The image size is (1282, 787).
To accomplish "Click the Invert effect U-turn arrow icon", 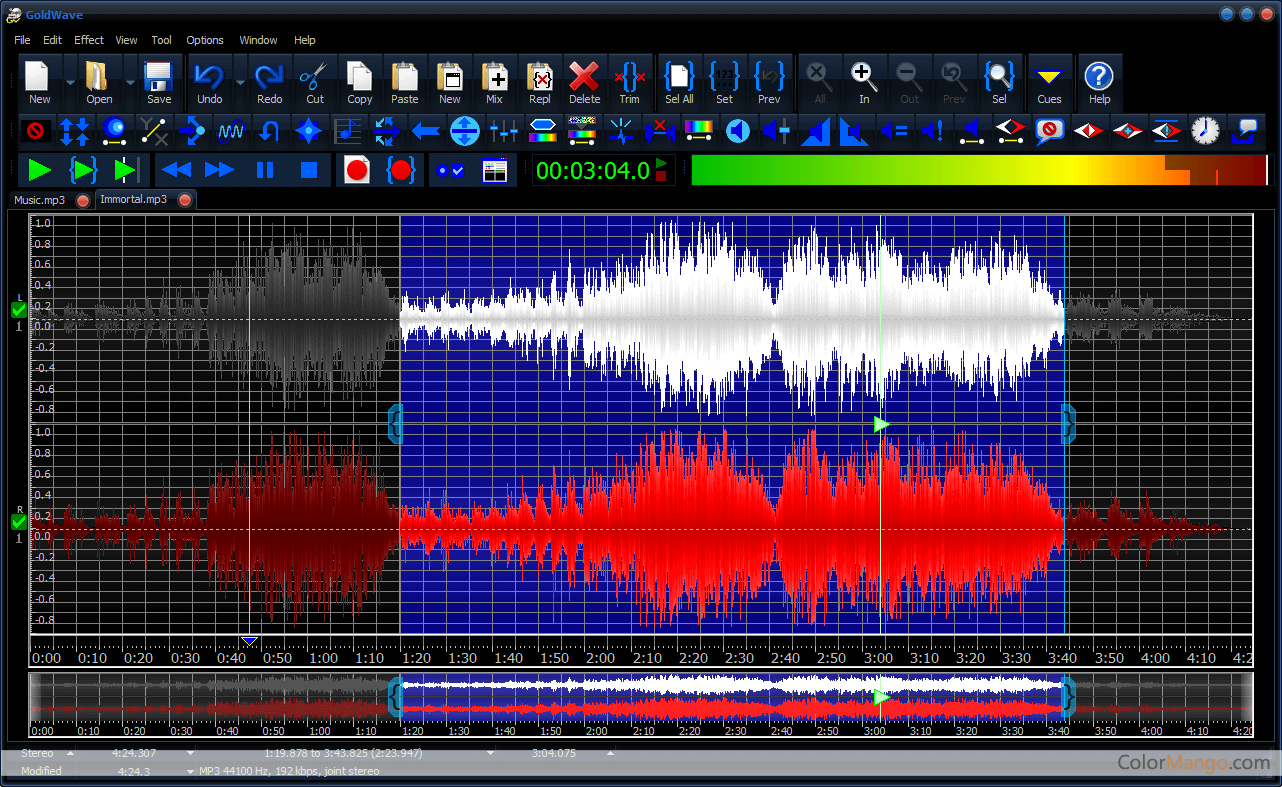I will (x=270, y=131).
